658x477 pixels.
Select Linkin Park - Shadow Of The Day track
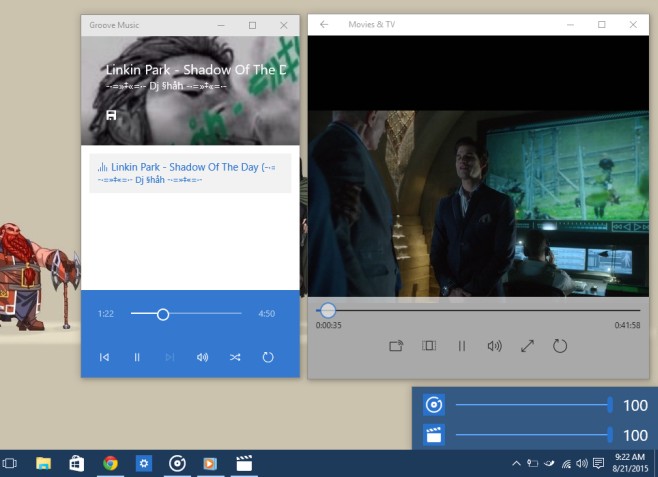(190, 173)
